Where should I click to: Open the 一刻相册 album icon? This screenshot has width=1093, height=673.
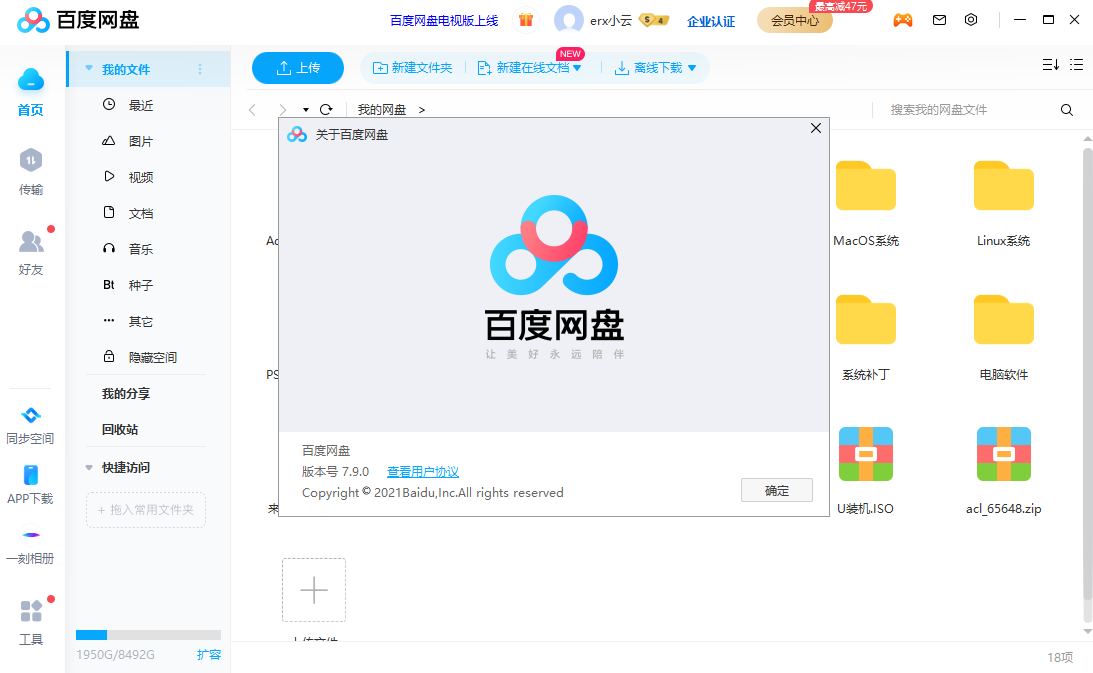(31, 535)
